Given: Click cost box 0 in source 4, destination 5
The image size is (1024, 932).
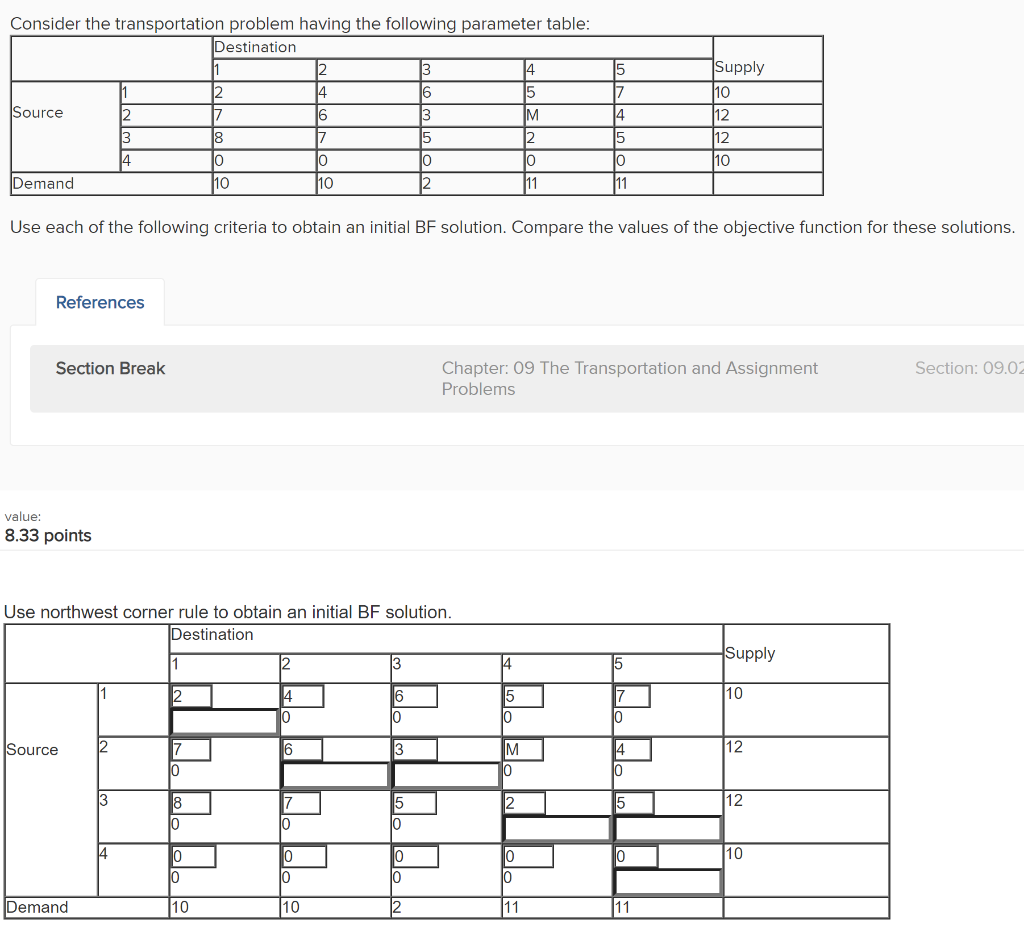Looking at the screenshot, I should click(x=636, y=856).
